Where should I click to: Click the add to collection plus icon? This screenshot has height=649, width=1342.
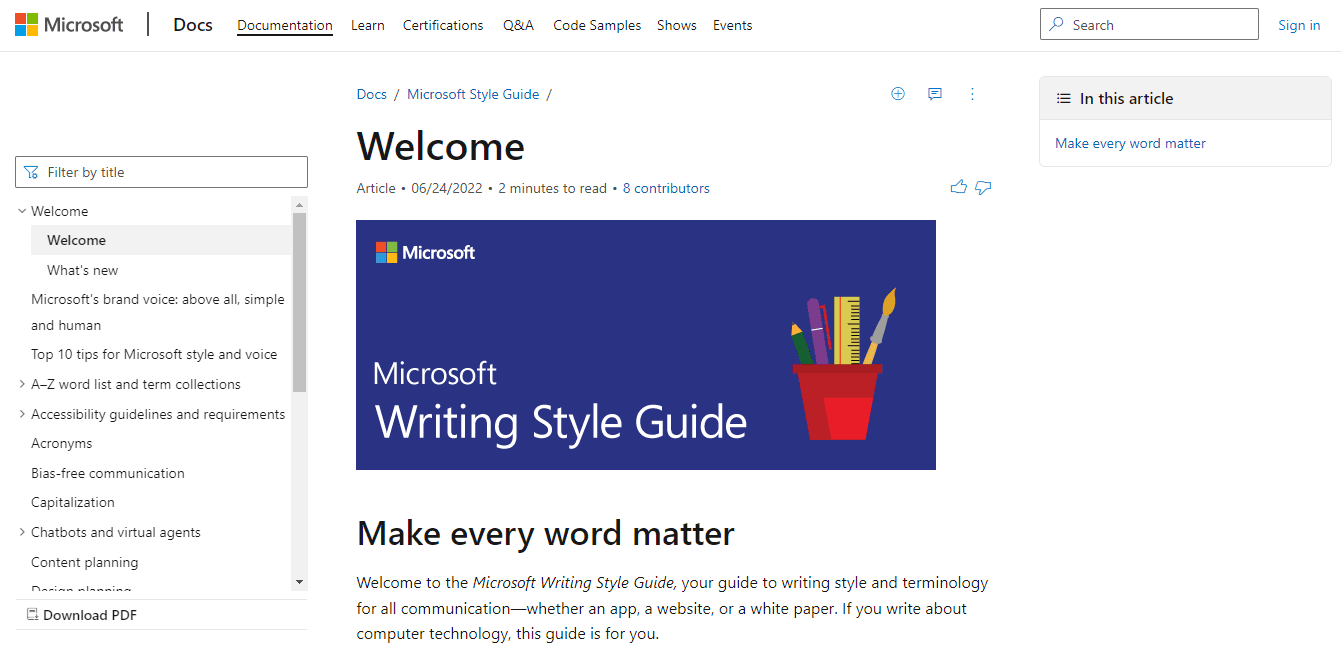(x=897, y=94)
